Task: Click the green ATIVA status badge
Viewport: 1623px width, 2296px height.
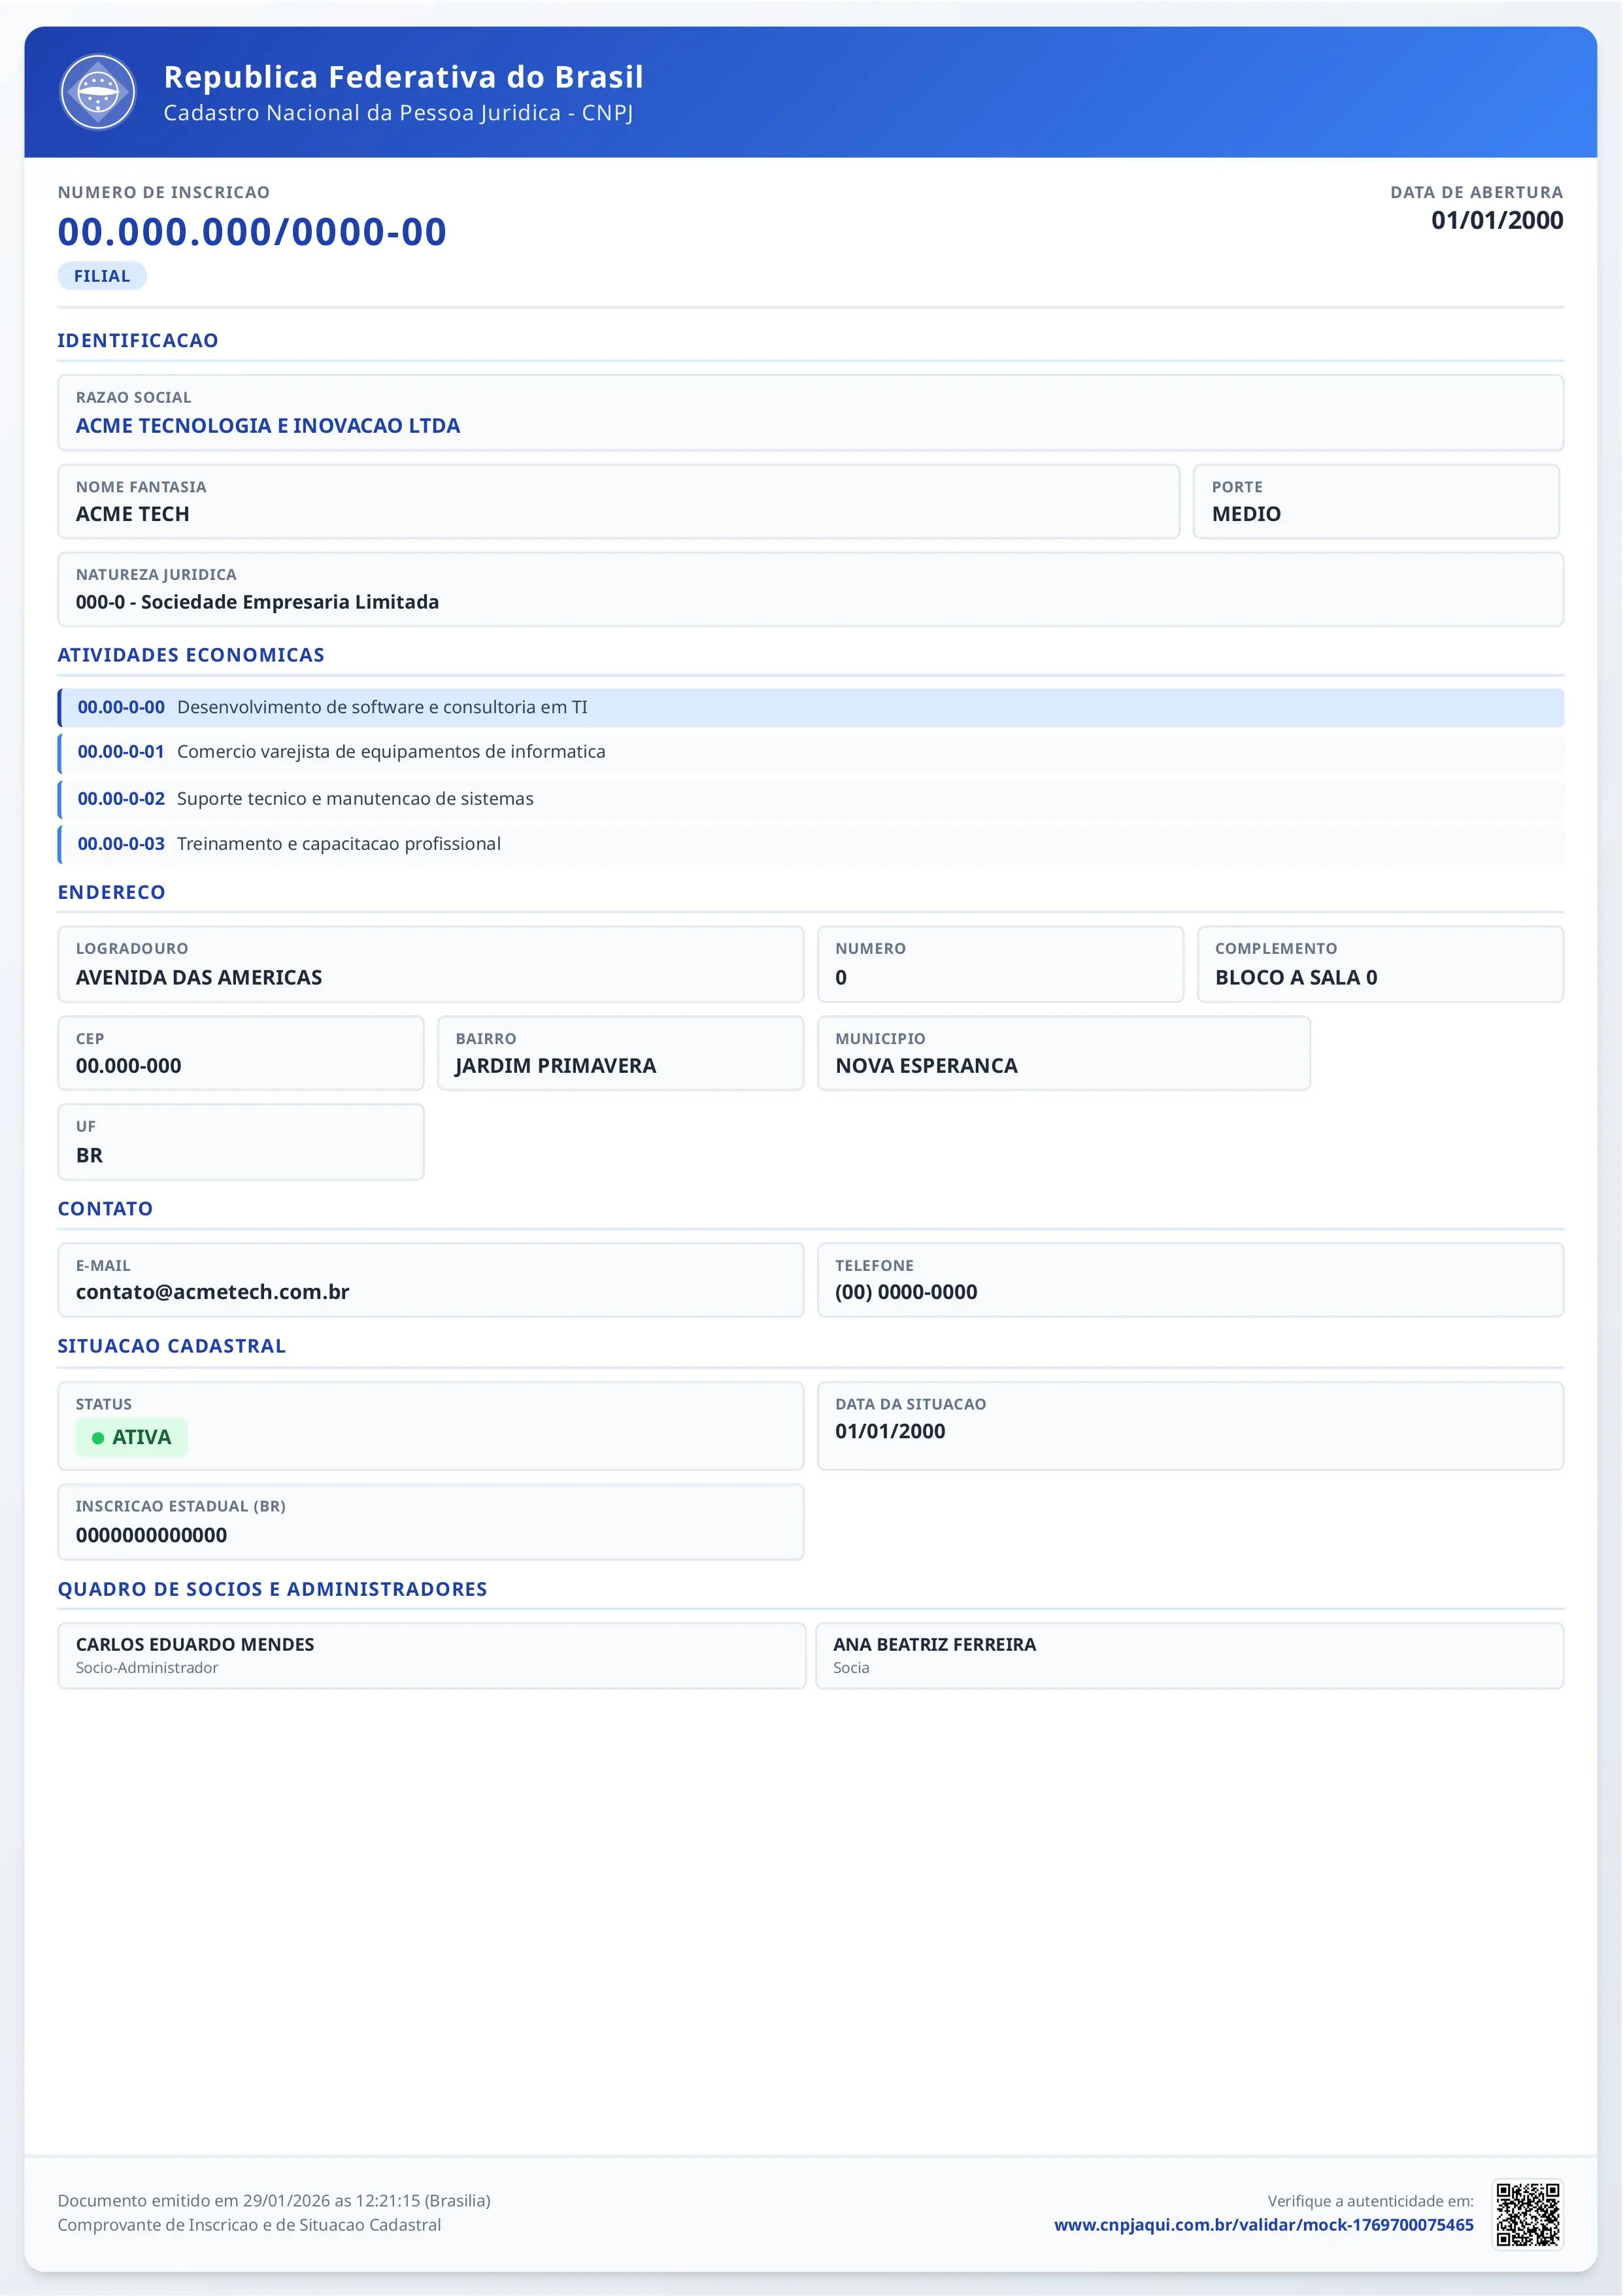Action: tap(131, 1437)
